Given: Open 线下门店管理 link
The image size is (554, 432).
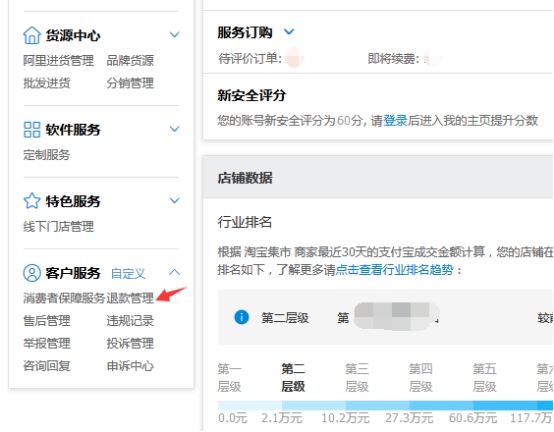Looking at the screenshot, I should pyautogui.click(x=59, y=226).
